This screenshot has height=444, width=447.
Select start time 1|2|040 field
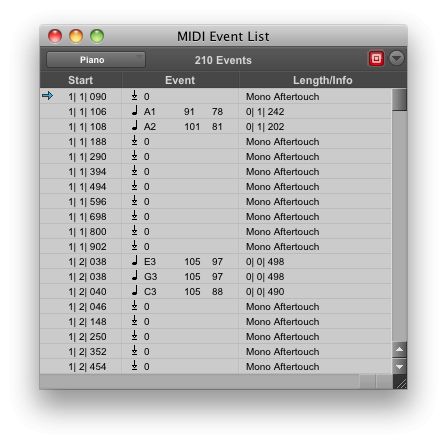[87, 292]
